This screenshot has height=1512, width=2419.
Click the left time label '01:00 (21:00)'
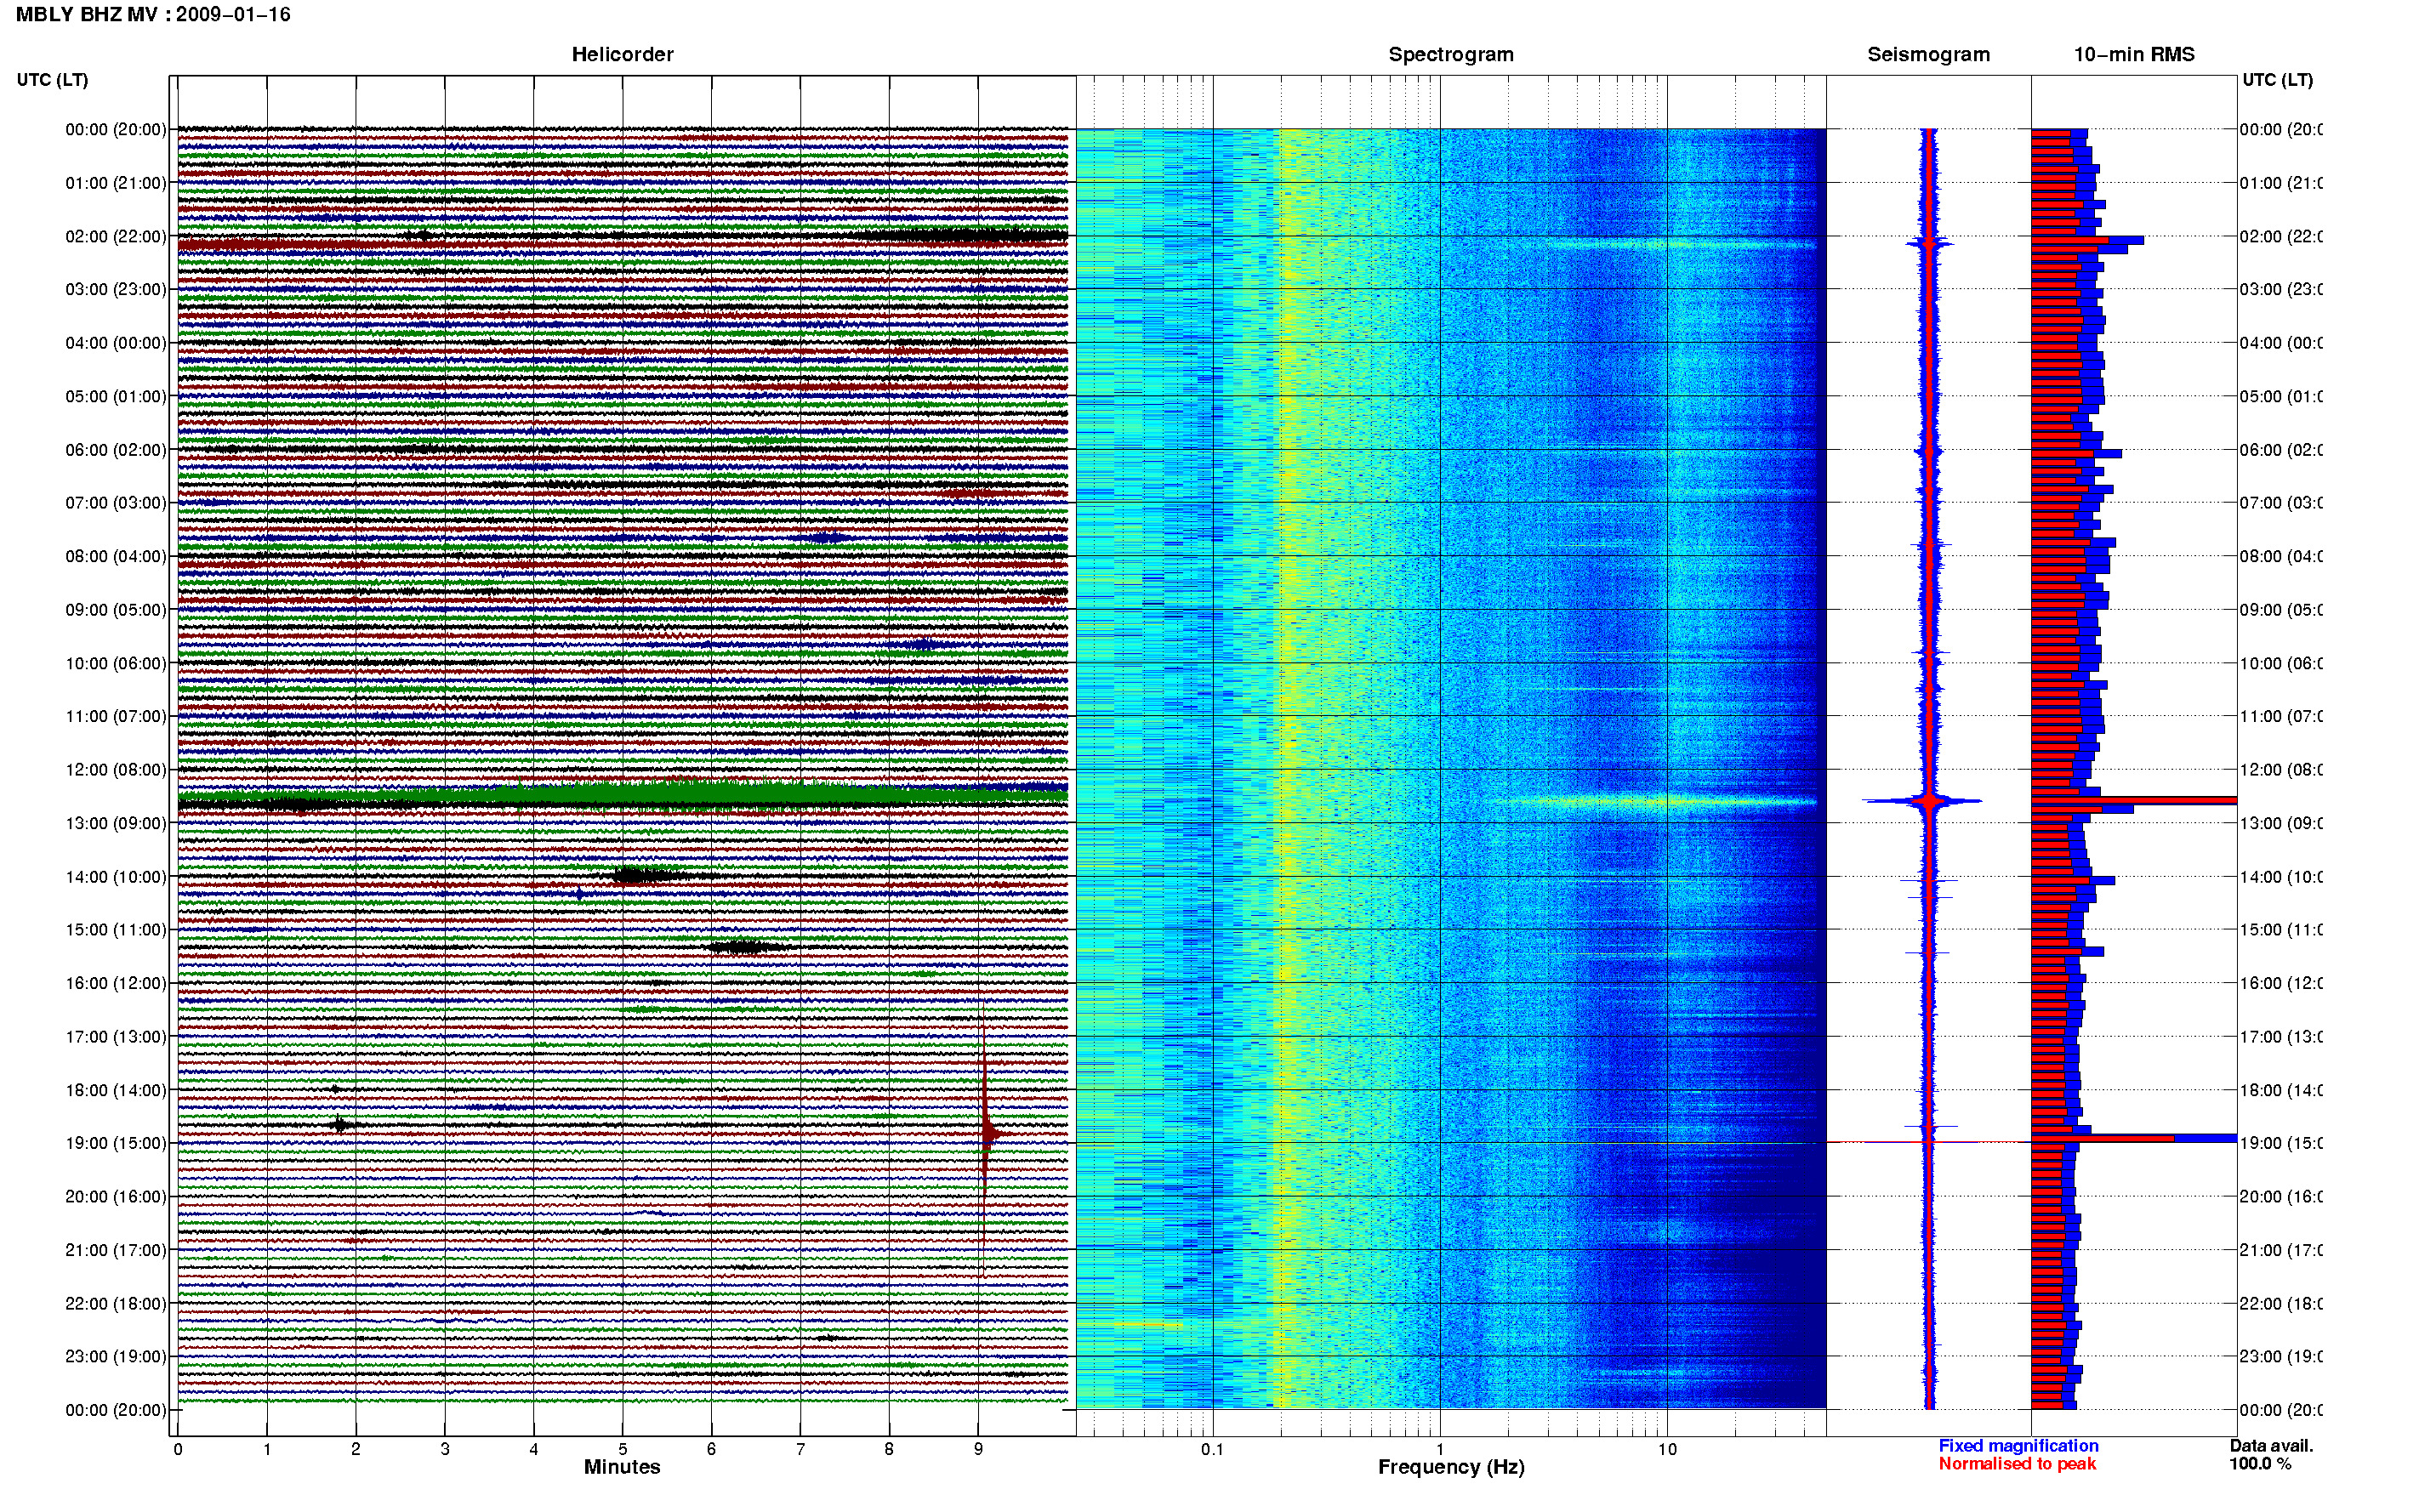coord(116,183)
